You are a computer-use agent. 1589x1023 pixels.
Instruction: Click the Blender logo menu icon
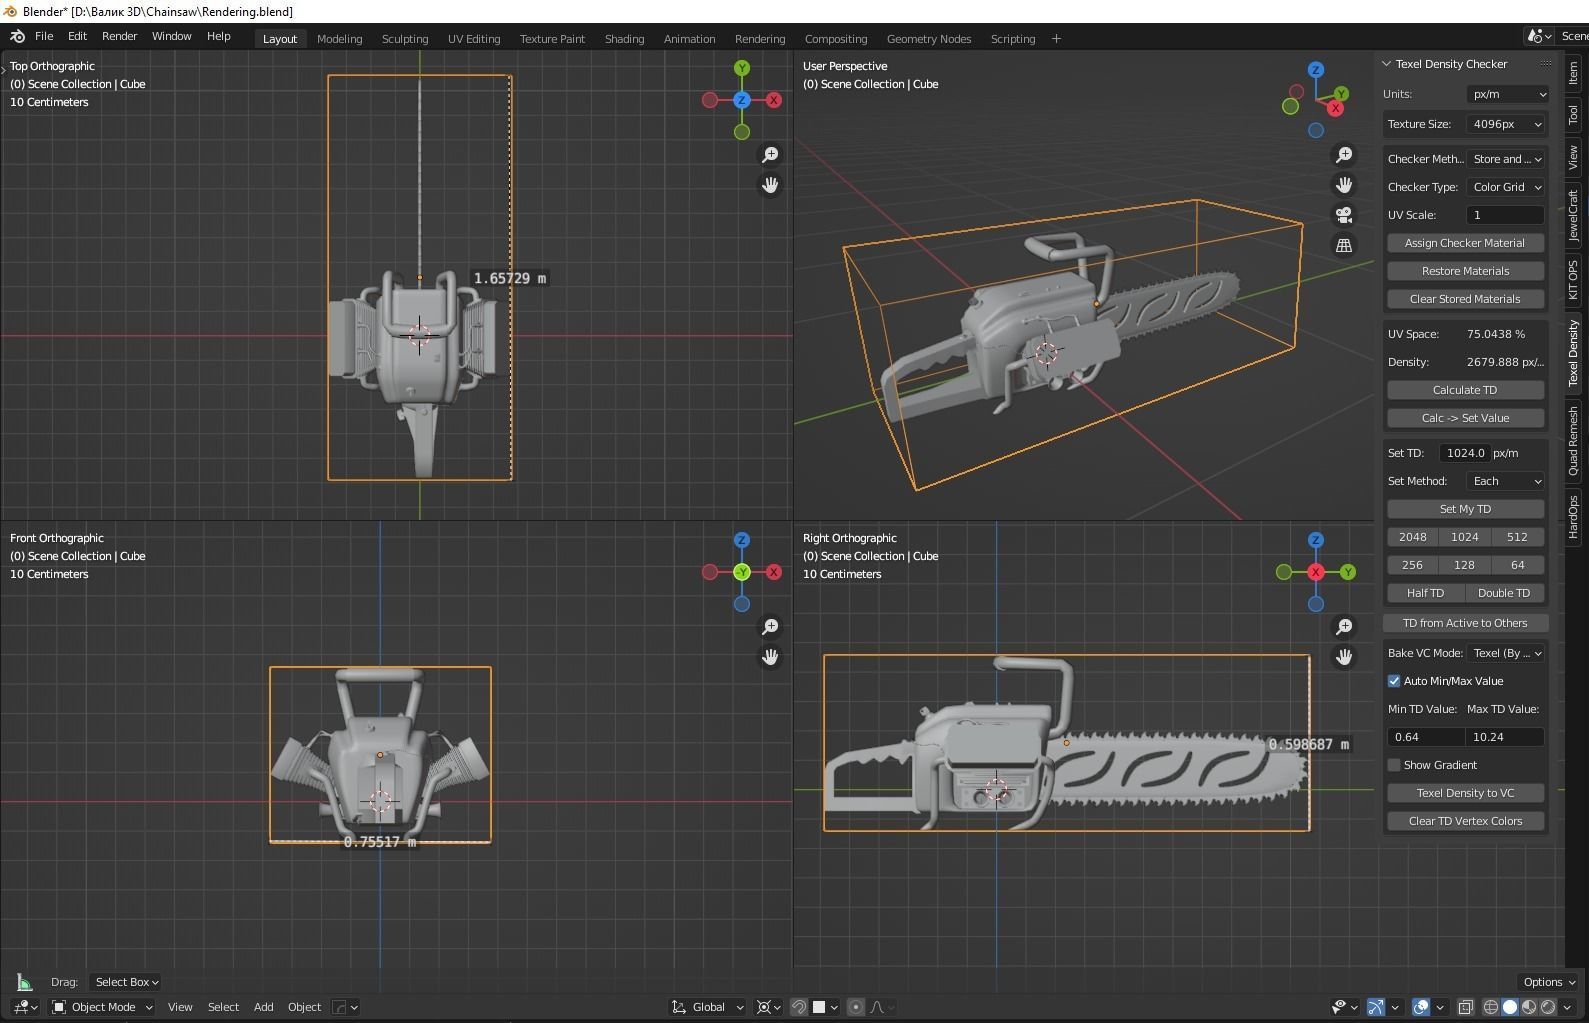[x=17, y=36]
